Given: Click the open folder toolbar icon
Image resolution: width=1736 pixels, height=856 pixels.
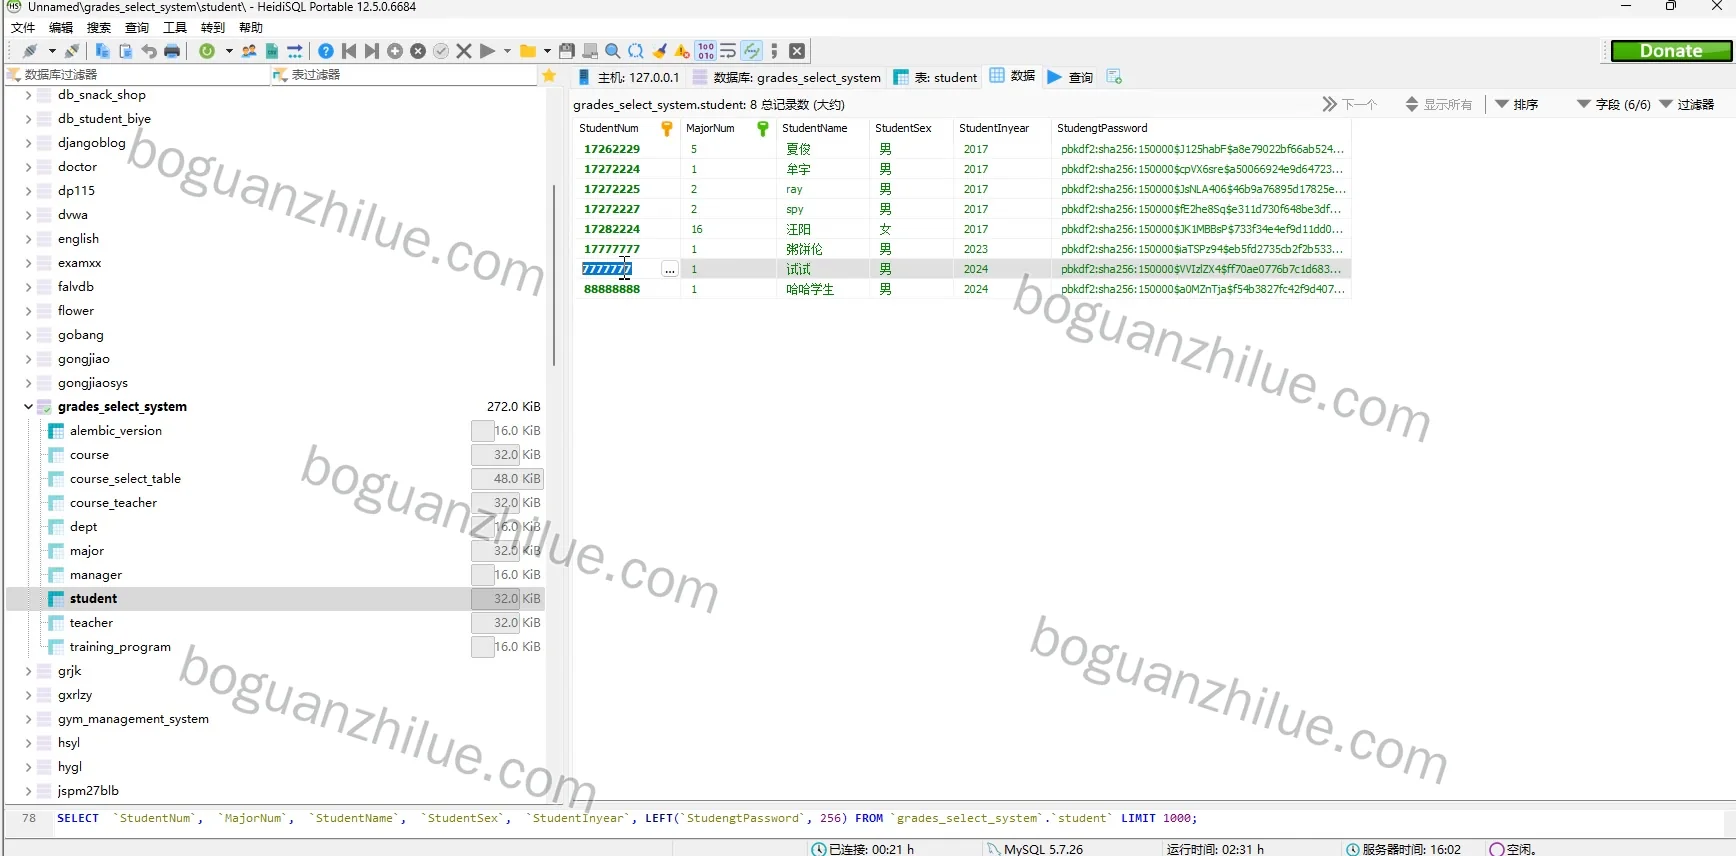Looking at the screenshot, I should tap(527, 51).
